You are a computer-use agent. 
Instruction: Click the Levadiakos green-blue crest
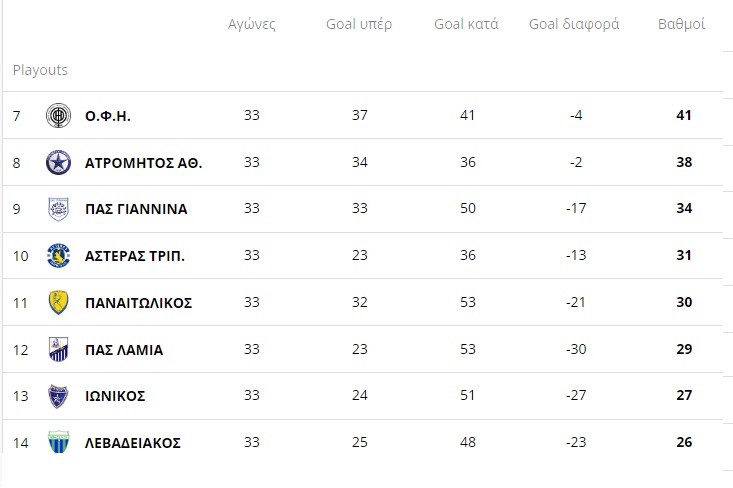58,442
